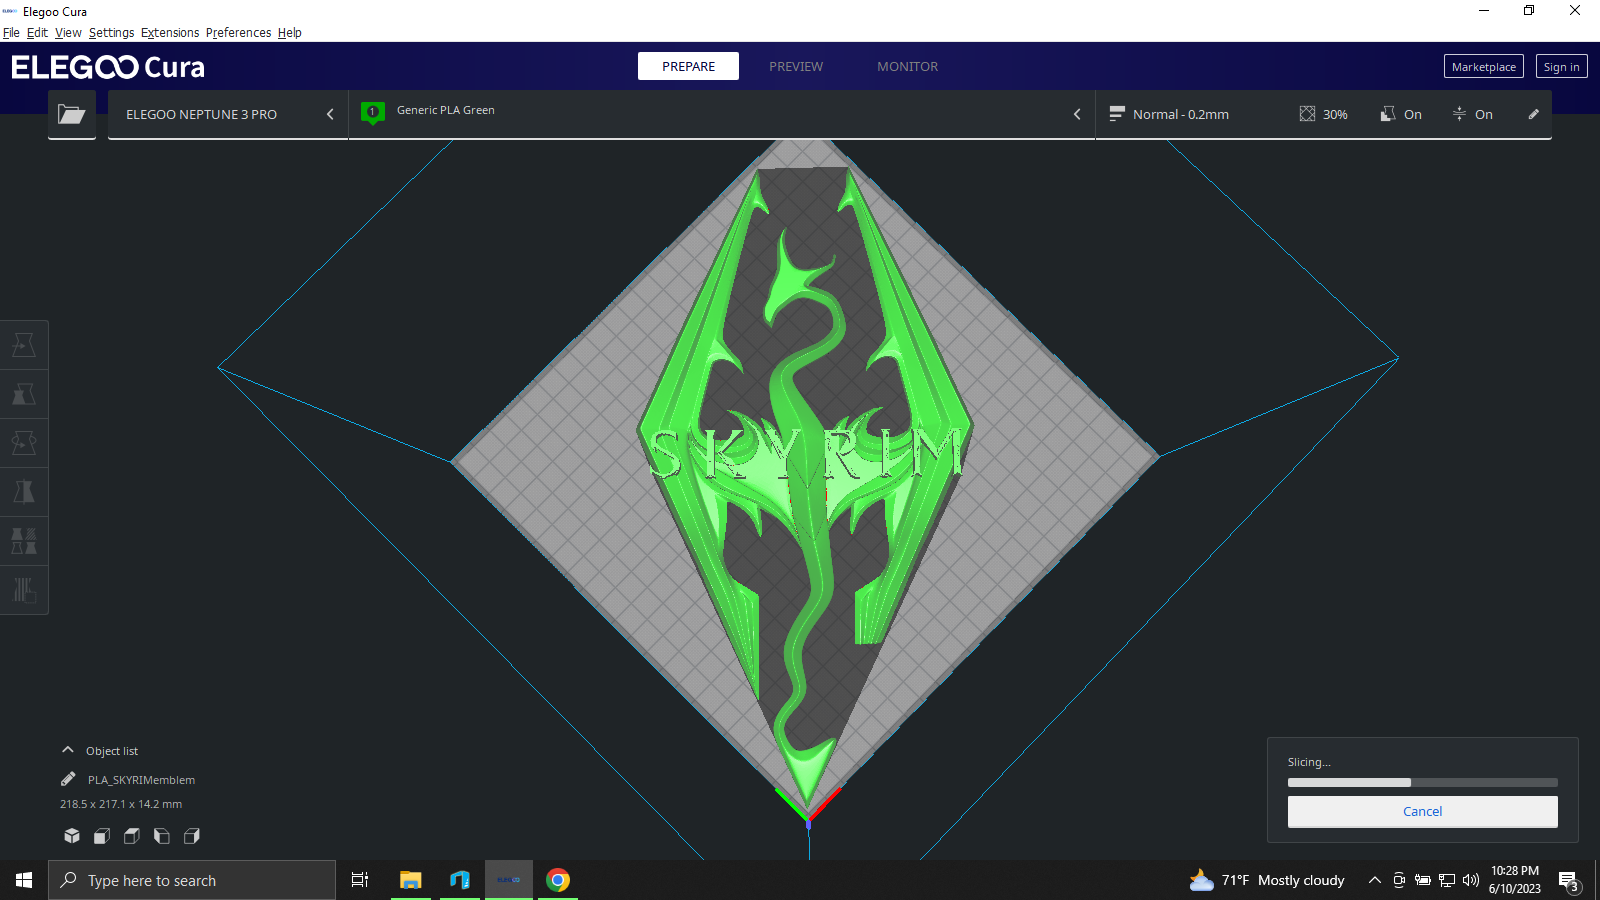
Task: Select the Mirror tool in left toolbar
Action: pos(24,492)
